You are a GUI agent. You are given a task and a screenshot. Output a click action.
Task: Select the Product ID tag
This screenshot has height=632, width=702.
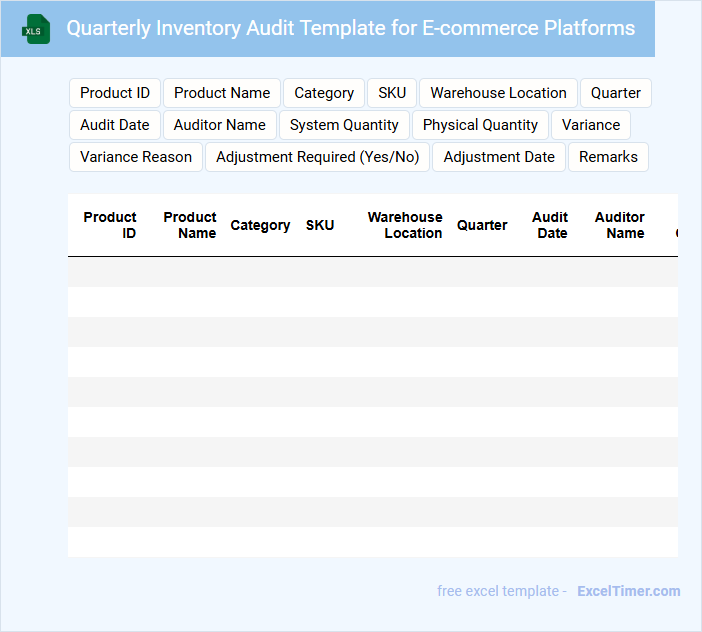(115, 93)
